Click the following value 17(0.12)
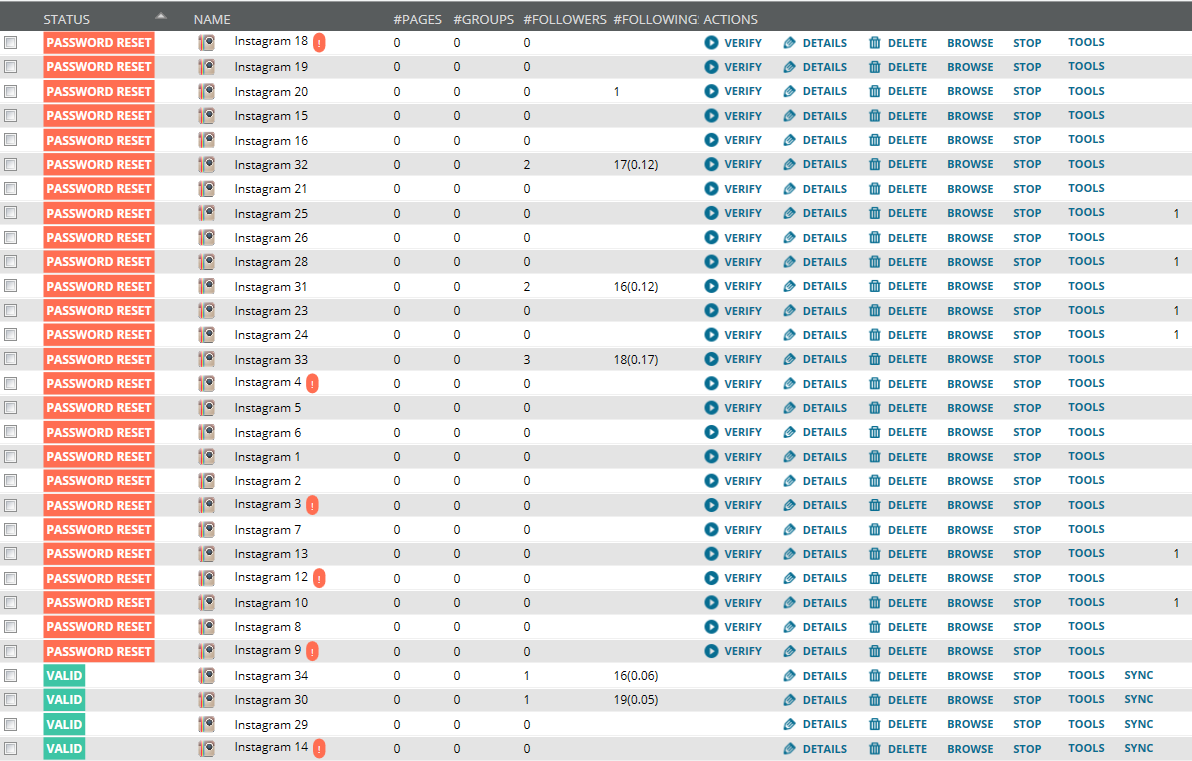Viewport: 1192px width, 761px height. coord(636,164)
